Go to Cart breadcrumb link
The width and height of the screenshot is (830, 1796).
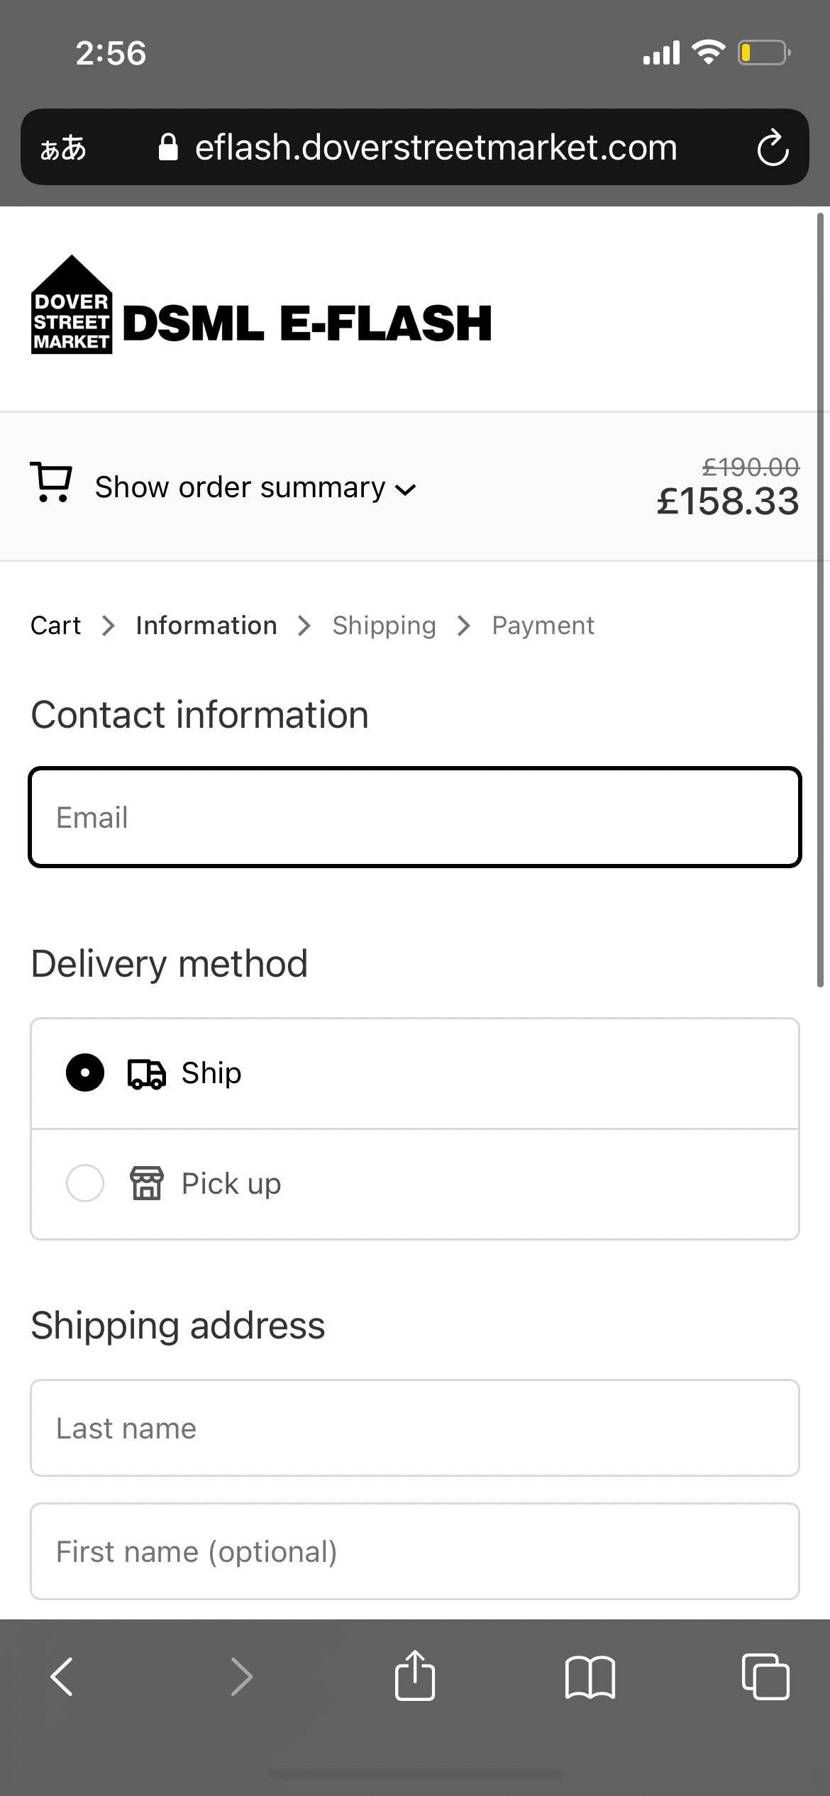pyautogui.click(x=55, y=625)
